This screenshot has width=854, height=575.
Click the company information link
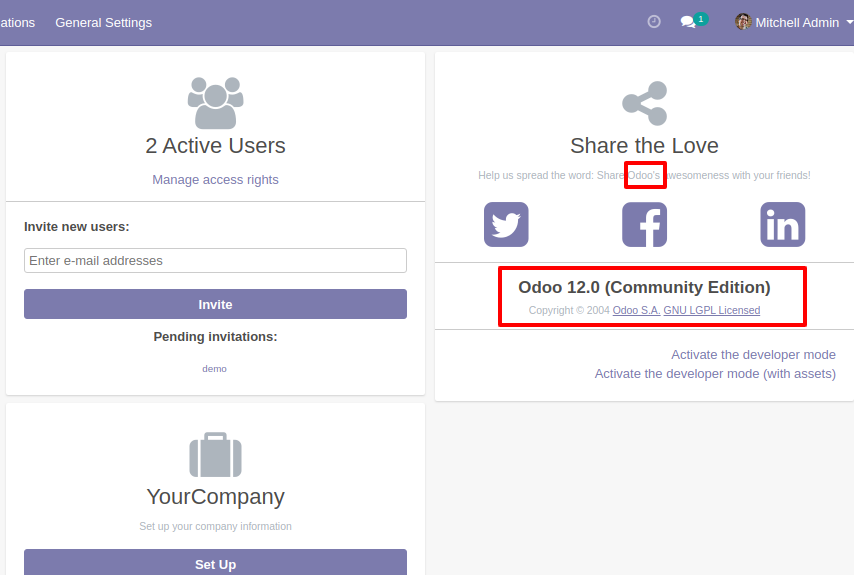(x=232, y=526)
